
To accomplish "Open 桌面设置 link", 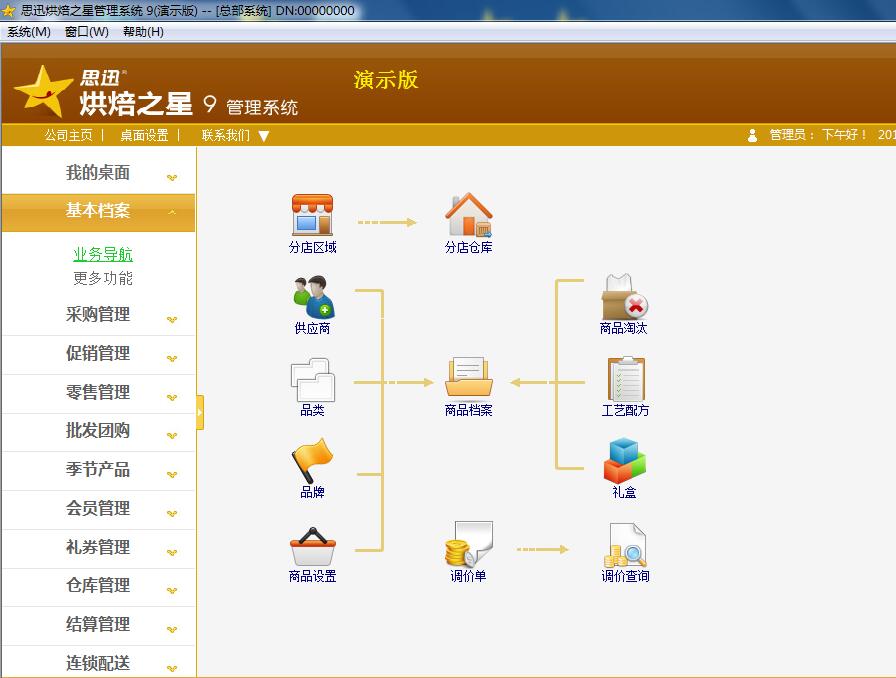I will 145,135.
